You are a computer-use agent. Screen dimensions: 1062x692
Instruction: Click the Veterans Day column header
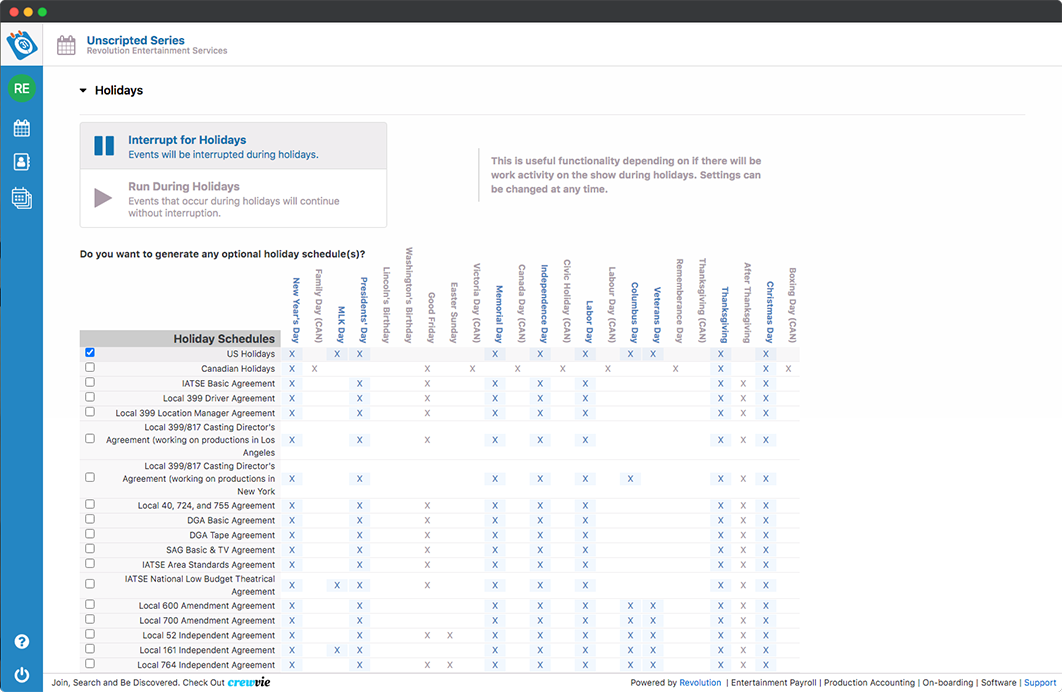(x=657, y=315)
